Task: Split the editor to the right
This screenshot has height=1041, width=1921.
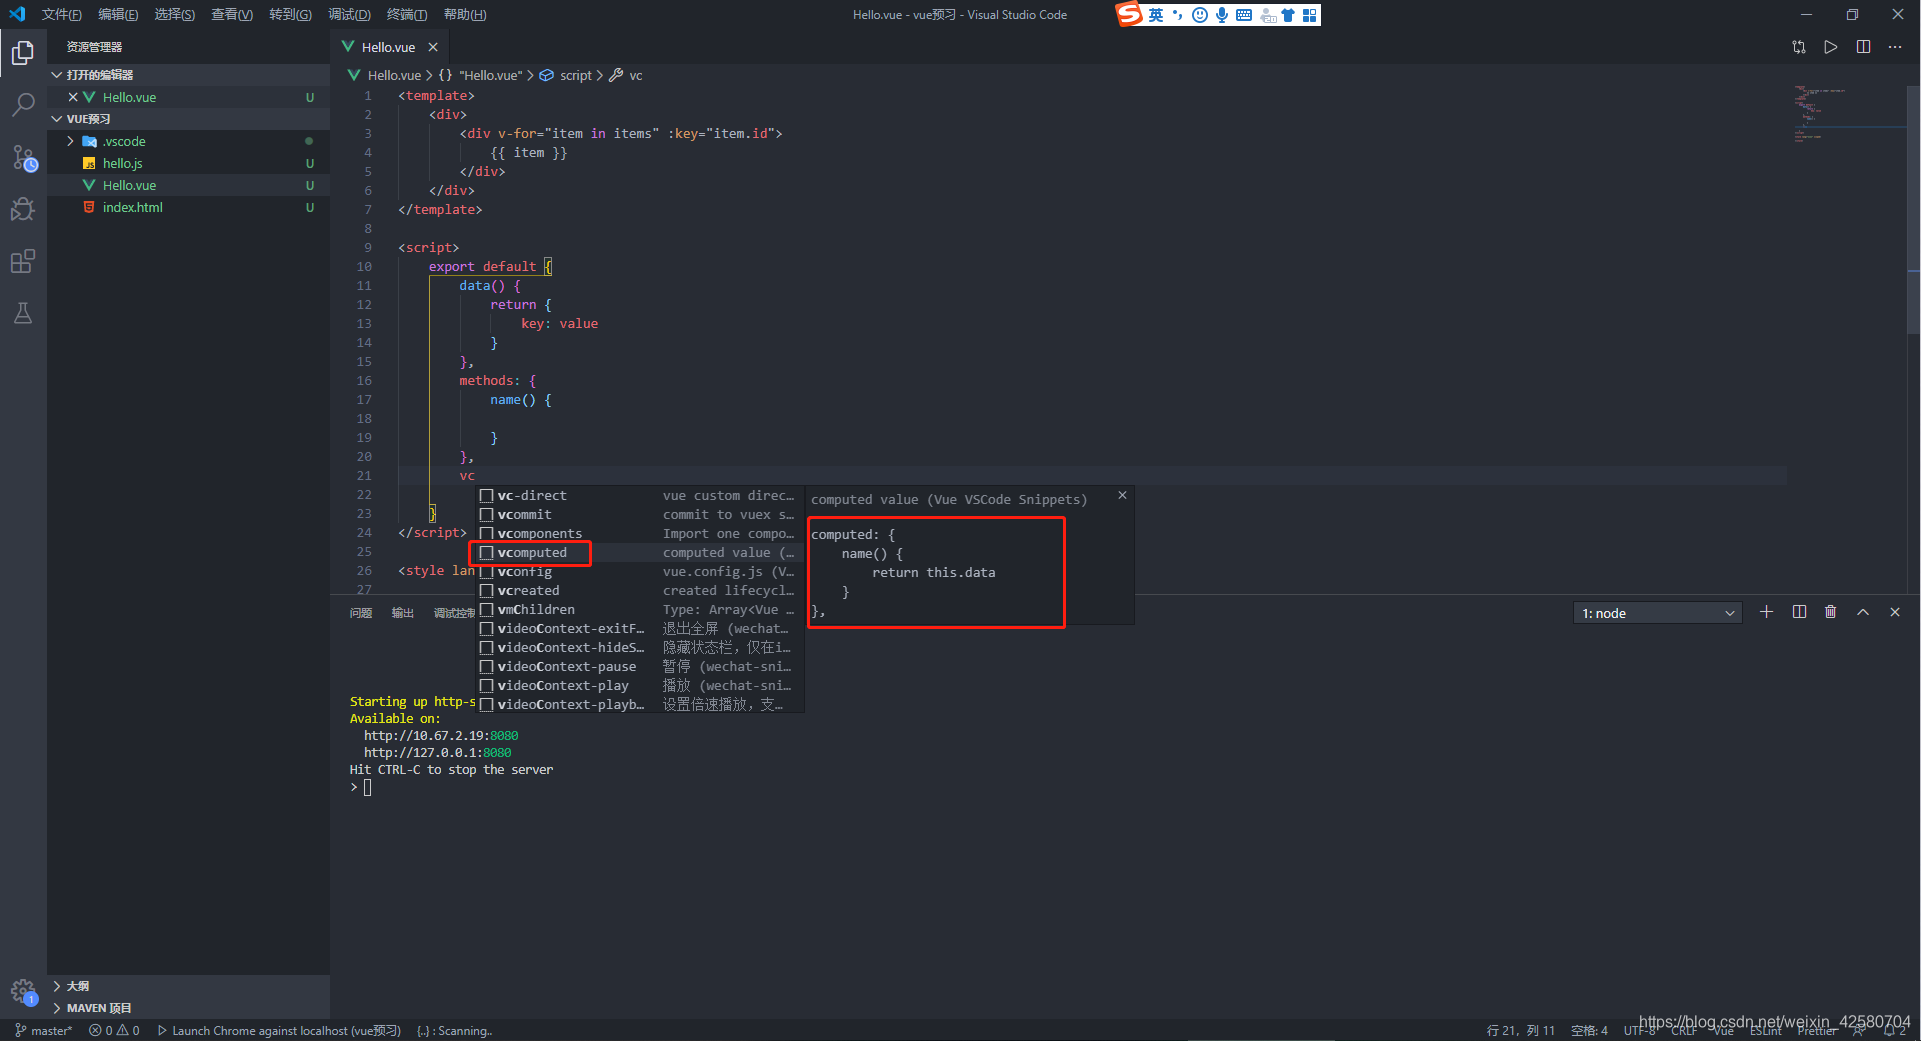Action: [x=1863, y=47]
